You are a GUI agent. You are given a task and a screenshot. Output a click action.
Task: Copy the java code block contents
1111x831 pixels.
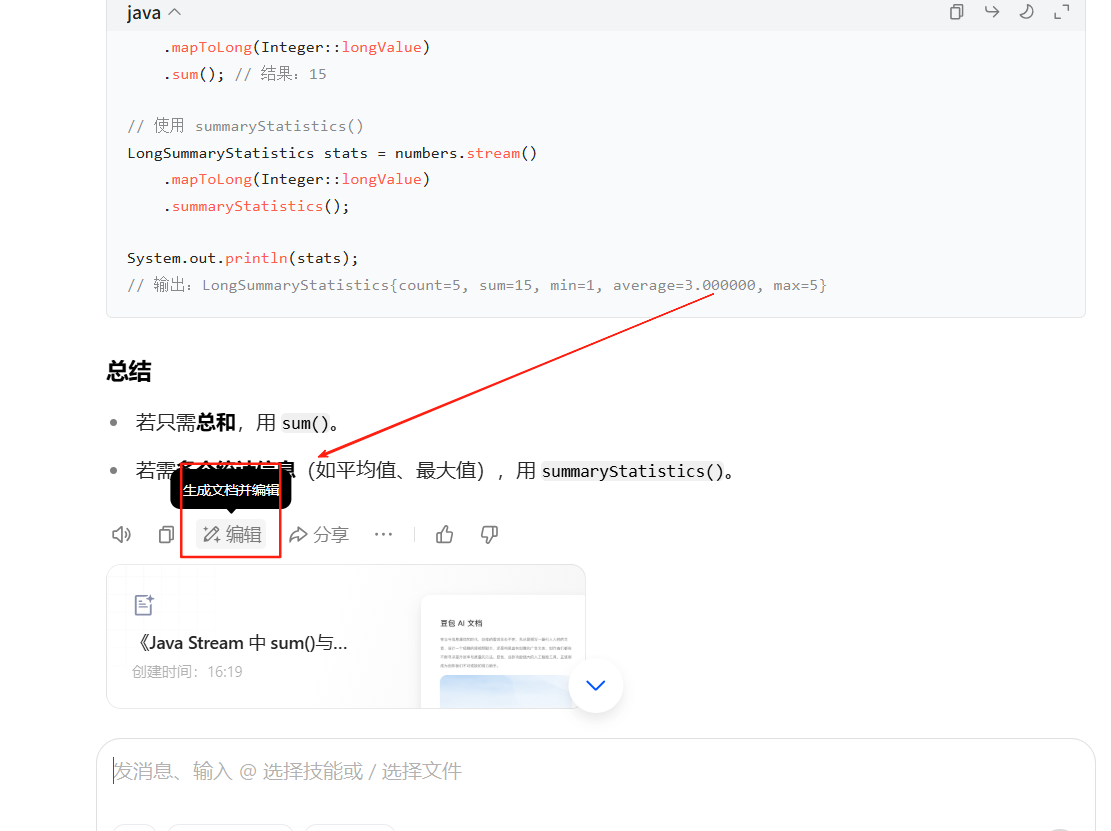click(957, 12)
